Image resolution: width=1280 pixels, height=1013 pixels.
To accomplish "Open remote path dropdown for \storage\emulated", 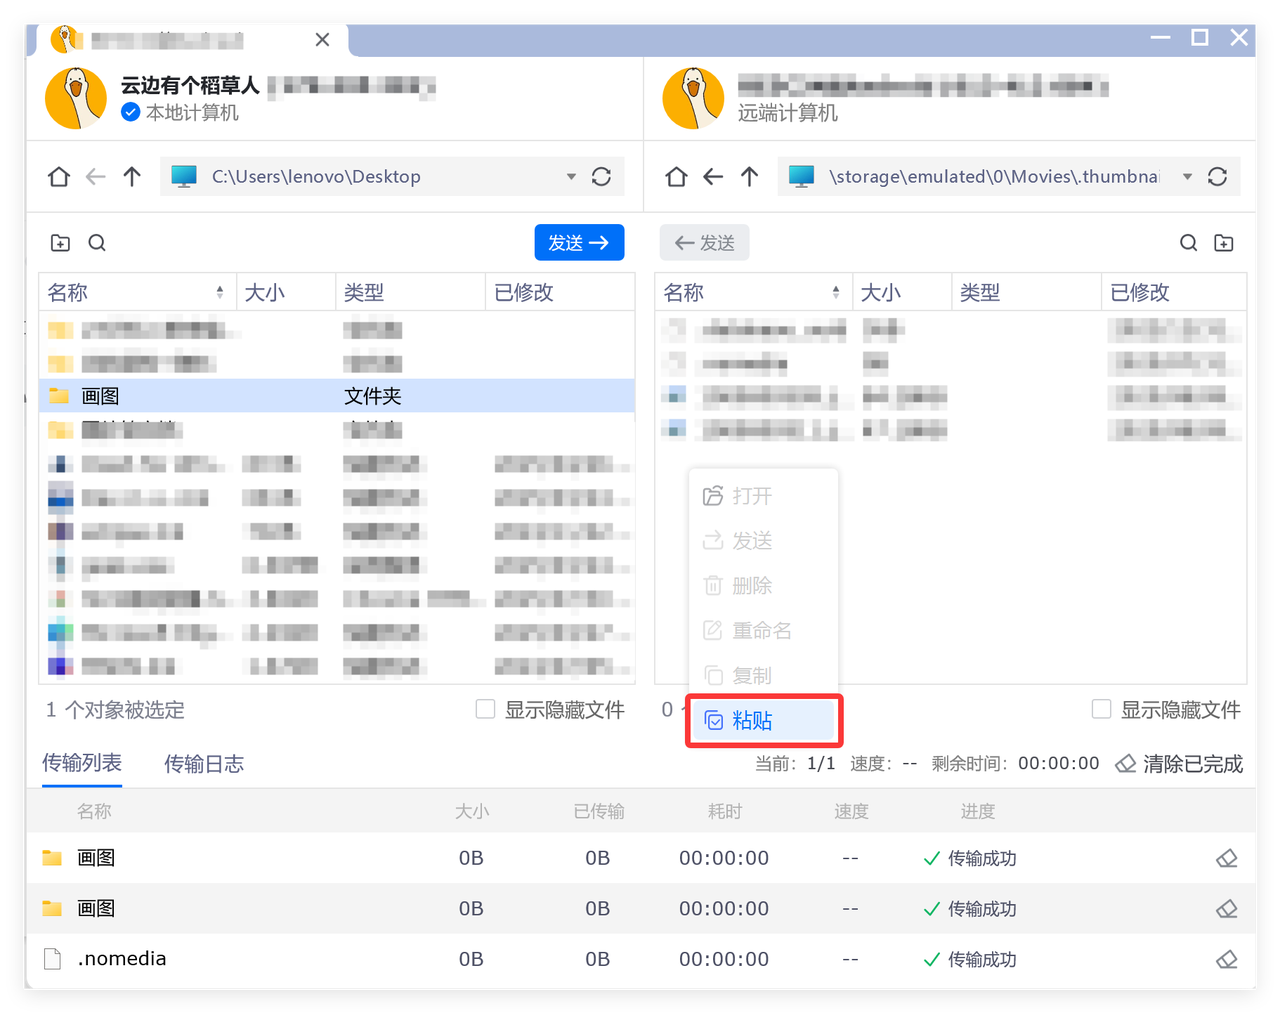I will [x=1187, y=177].
